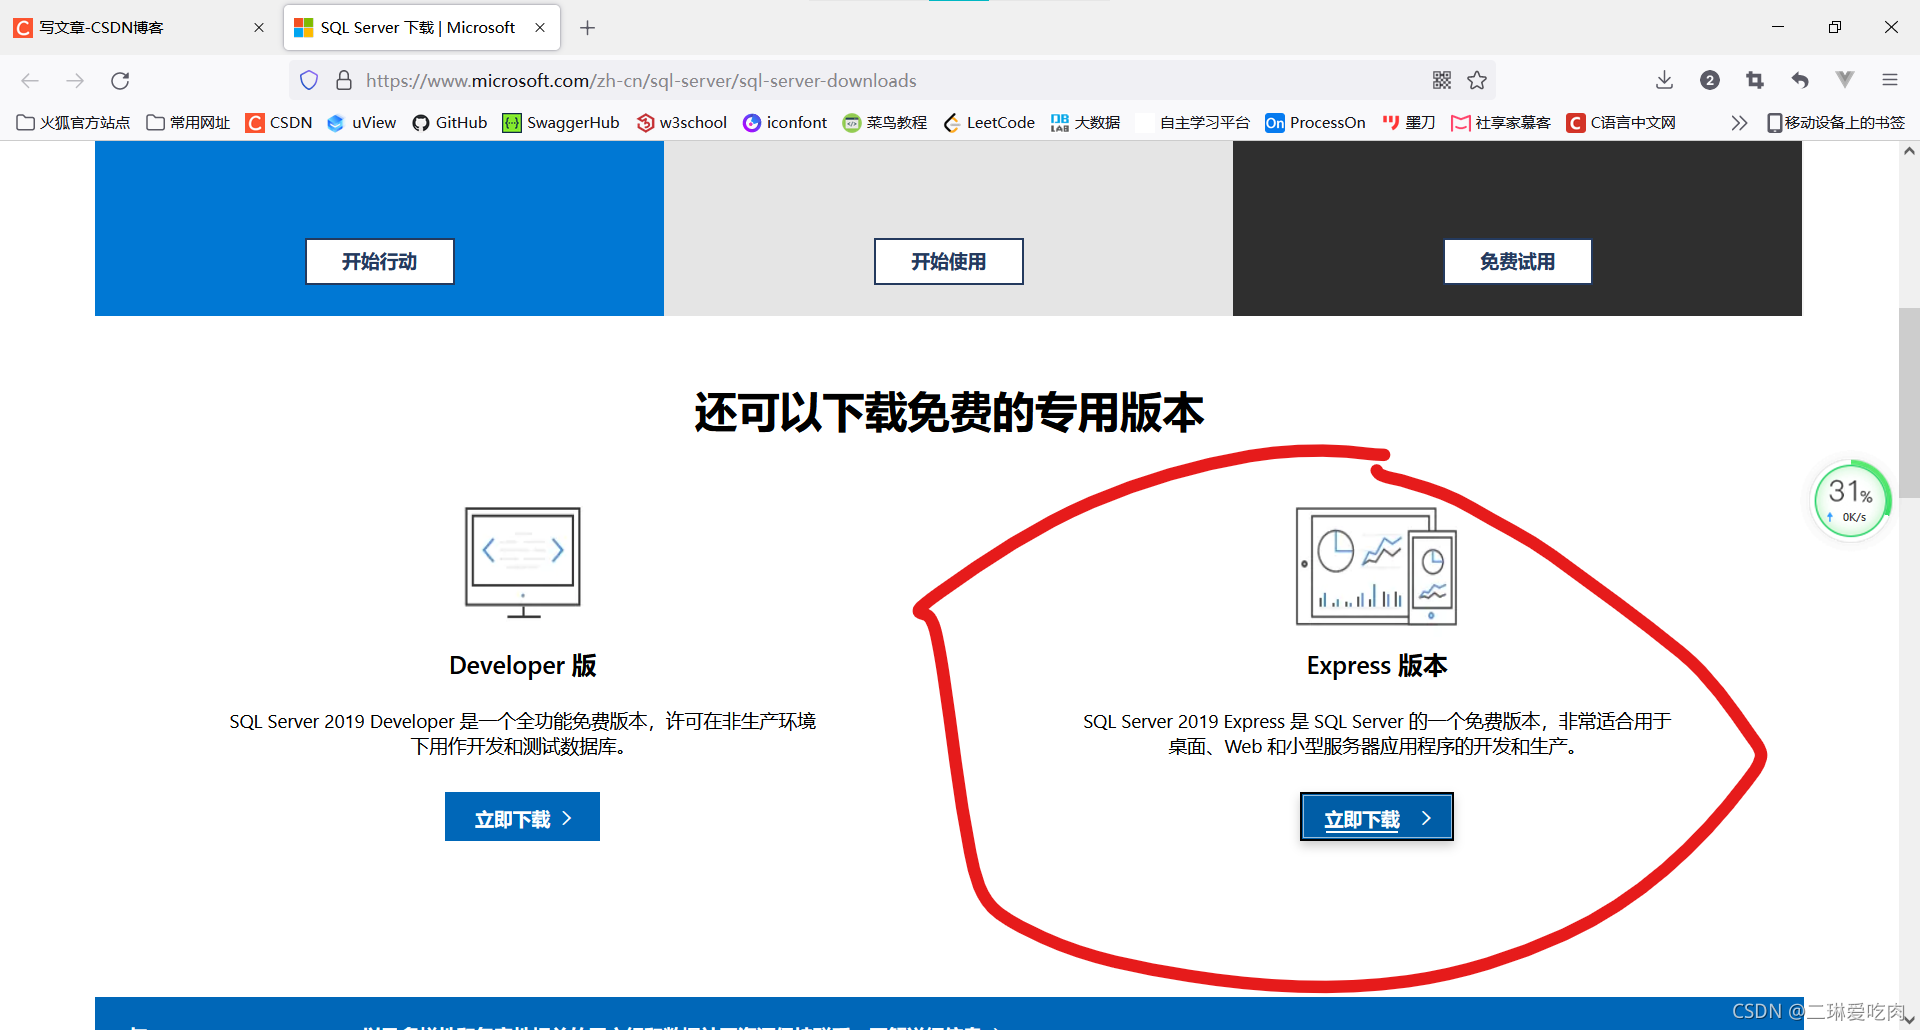
Task: Open the GitHub bookmark
Action: (450, 123)
